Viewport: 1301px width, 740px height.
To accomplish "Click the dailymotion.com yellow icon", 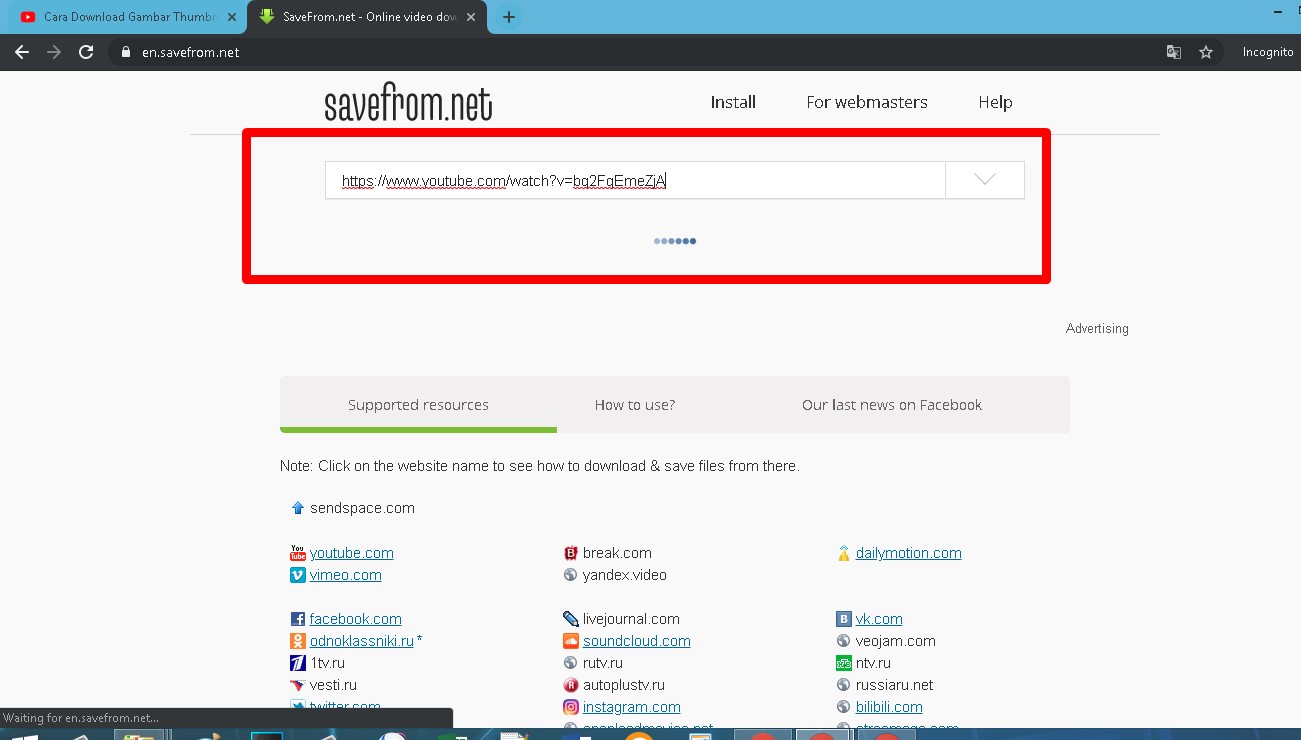I will point(844,553).
